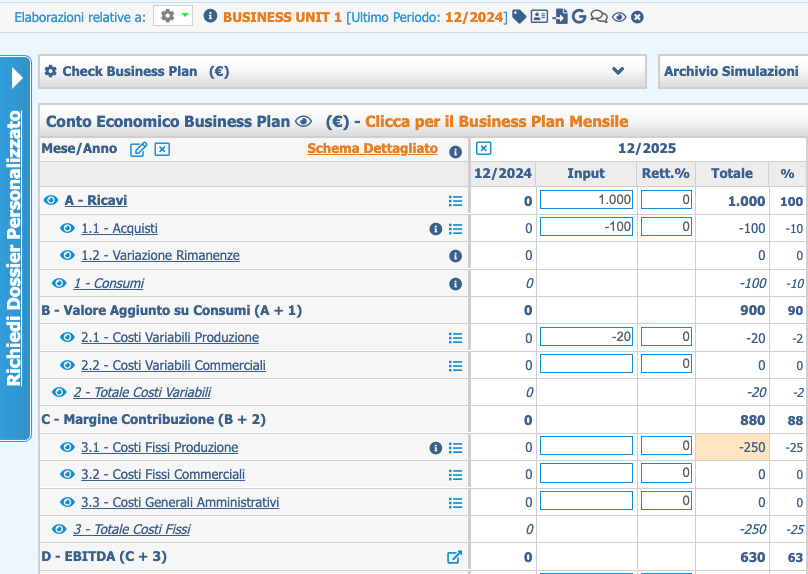The width and height of the screenshot is (808, 574).
Task: Open A - Ricavi link
Action: click(x=96, y=200)
